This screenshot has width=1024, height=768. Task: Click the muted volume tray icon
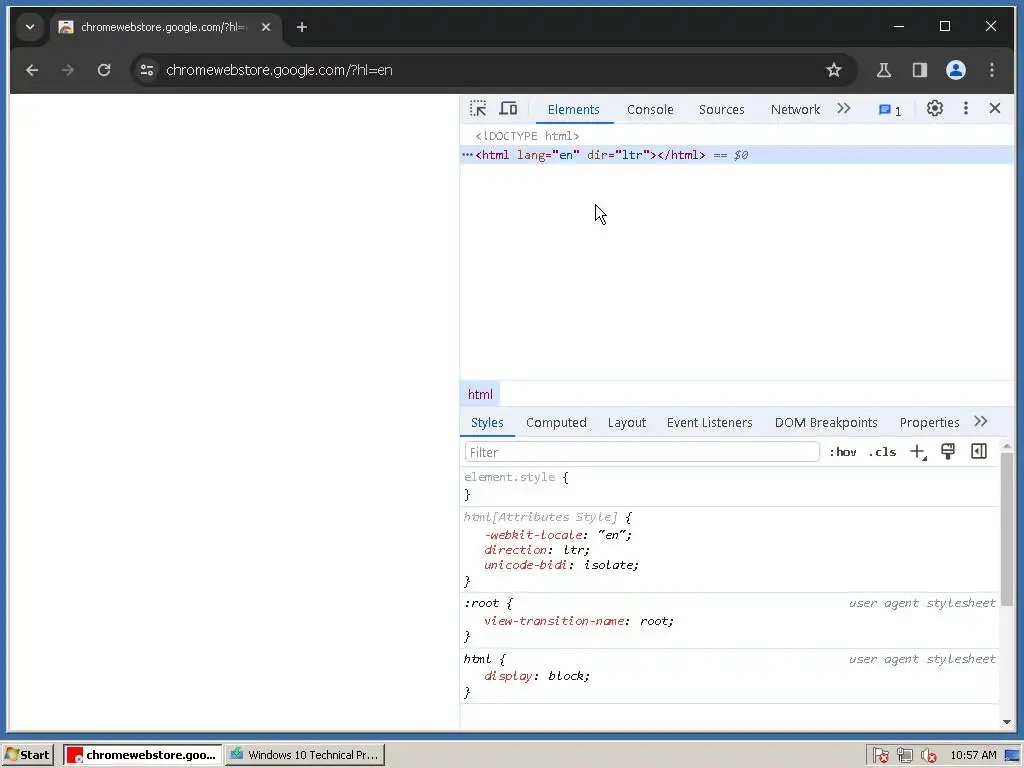(x=928, y=755)
